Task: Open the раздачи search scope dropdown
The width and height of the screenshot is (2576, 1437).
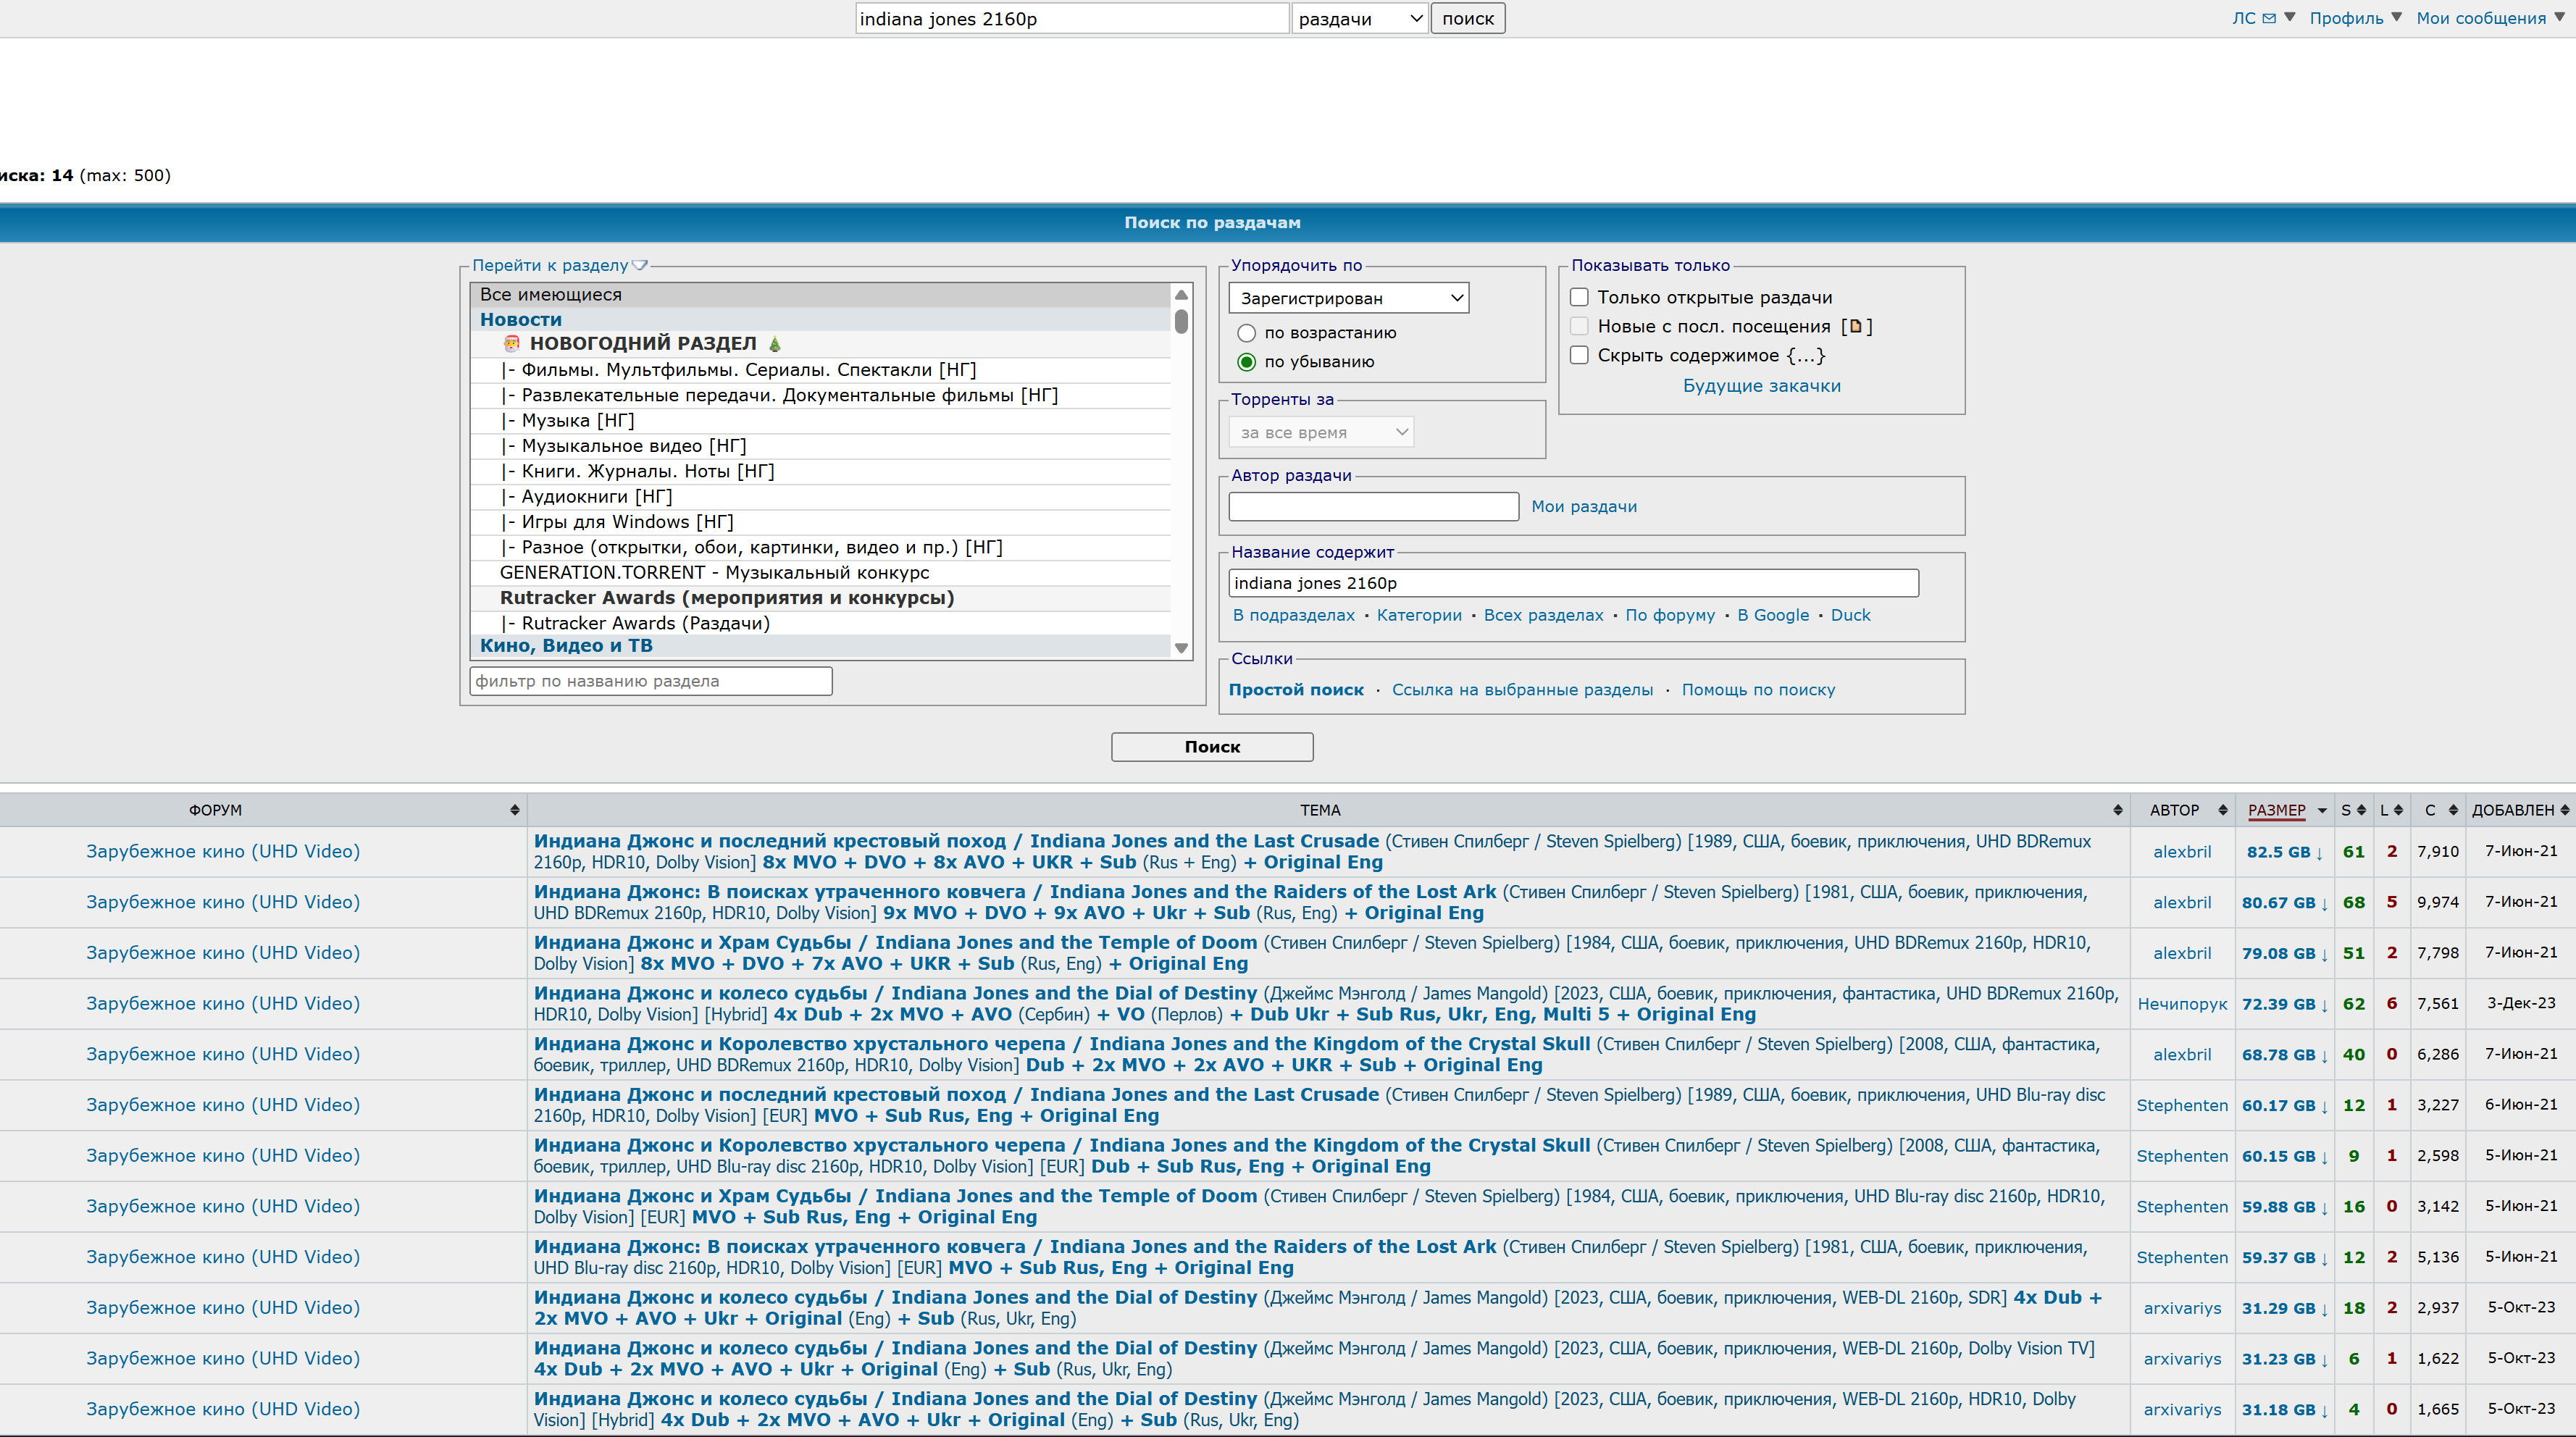Action: point(1359,19)
